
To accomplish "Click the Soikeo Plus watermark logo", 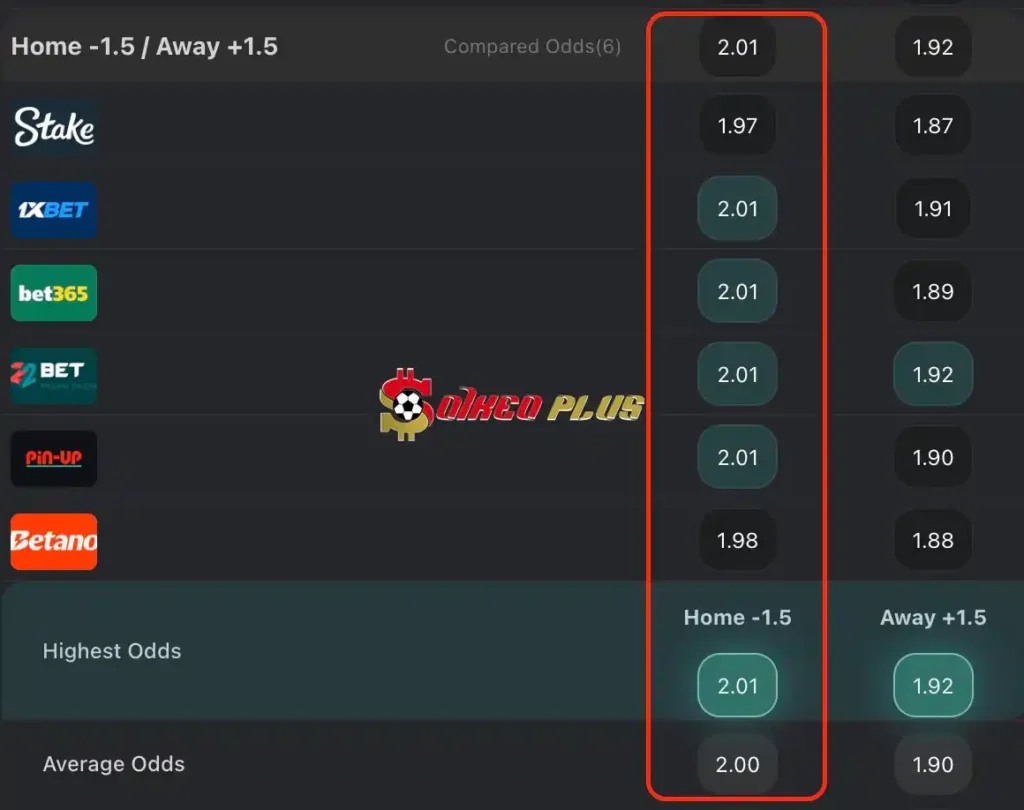I will coord(511,405).
